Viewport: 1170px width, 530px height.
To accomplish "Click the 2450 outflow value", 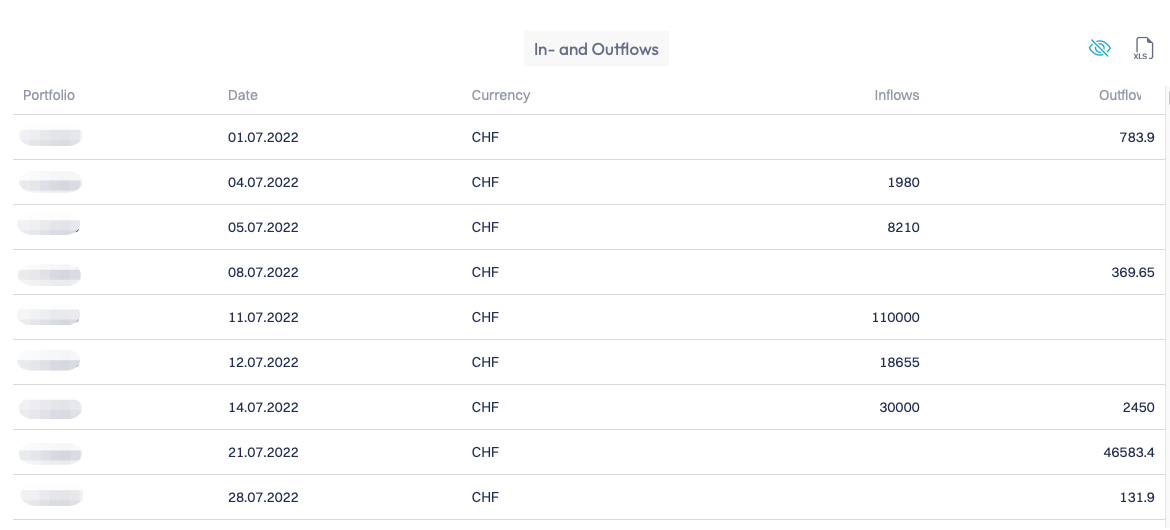I will point(1138,407).
